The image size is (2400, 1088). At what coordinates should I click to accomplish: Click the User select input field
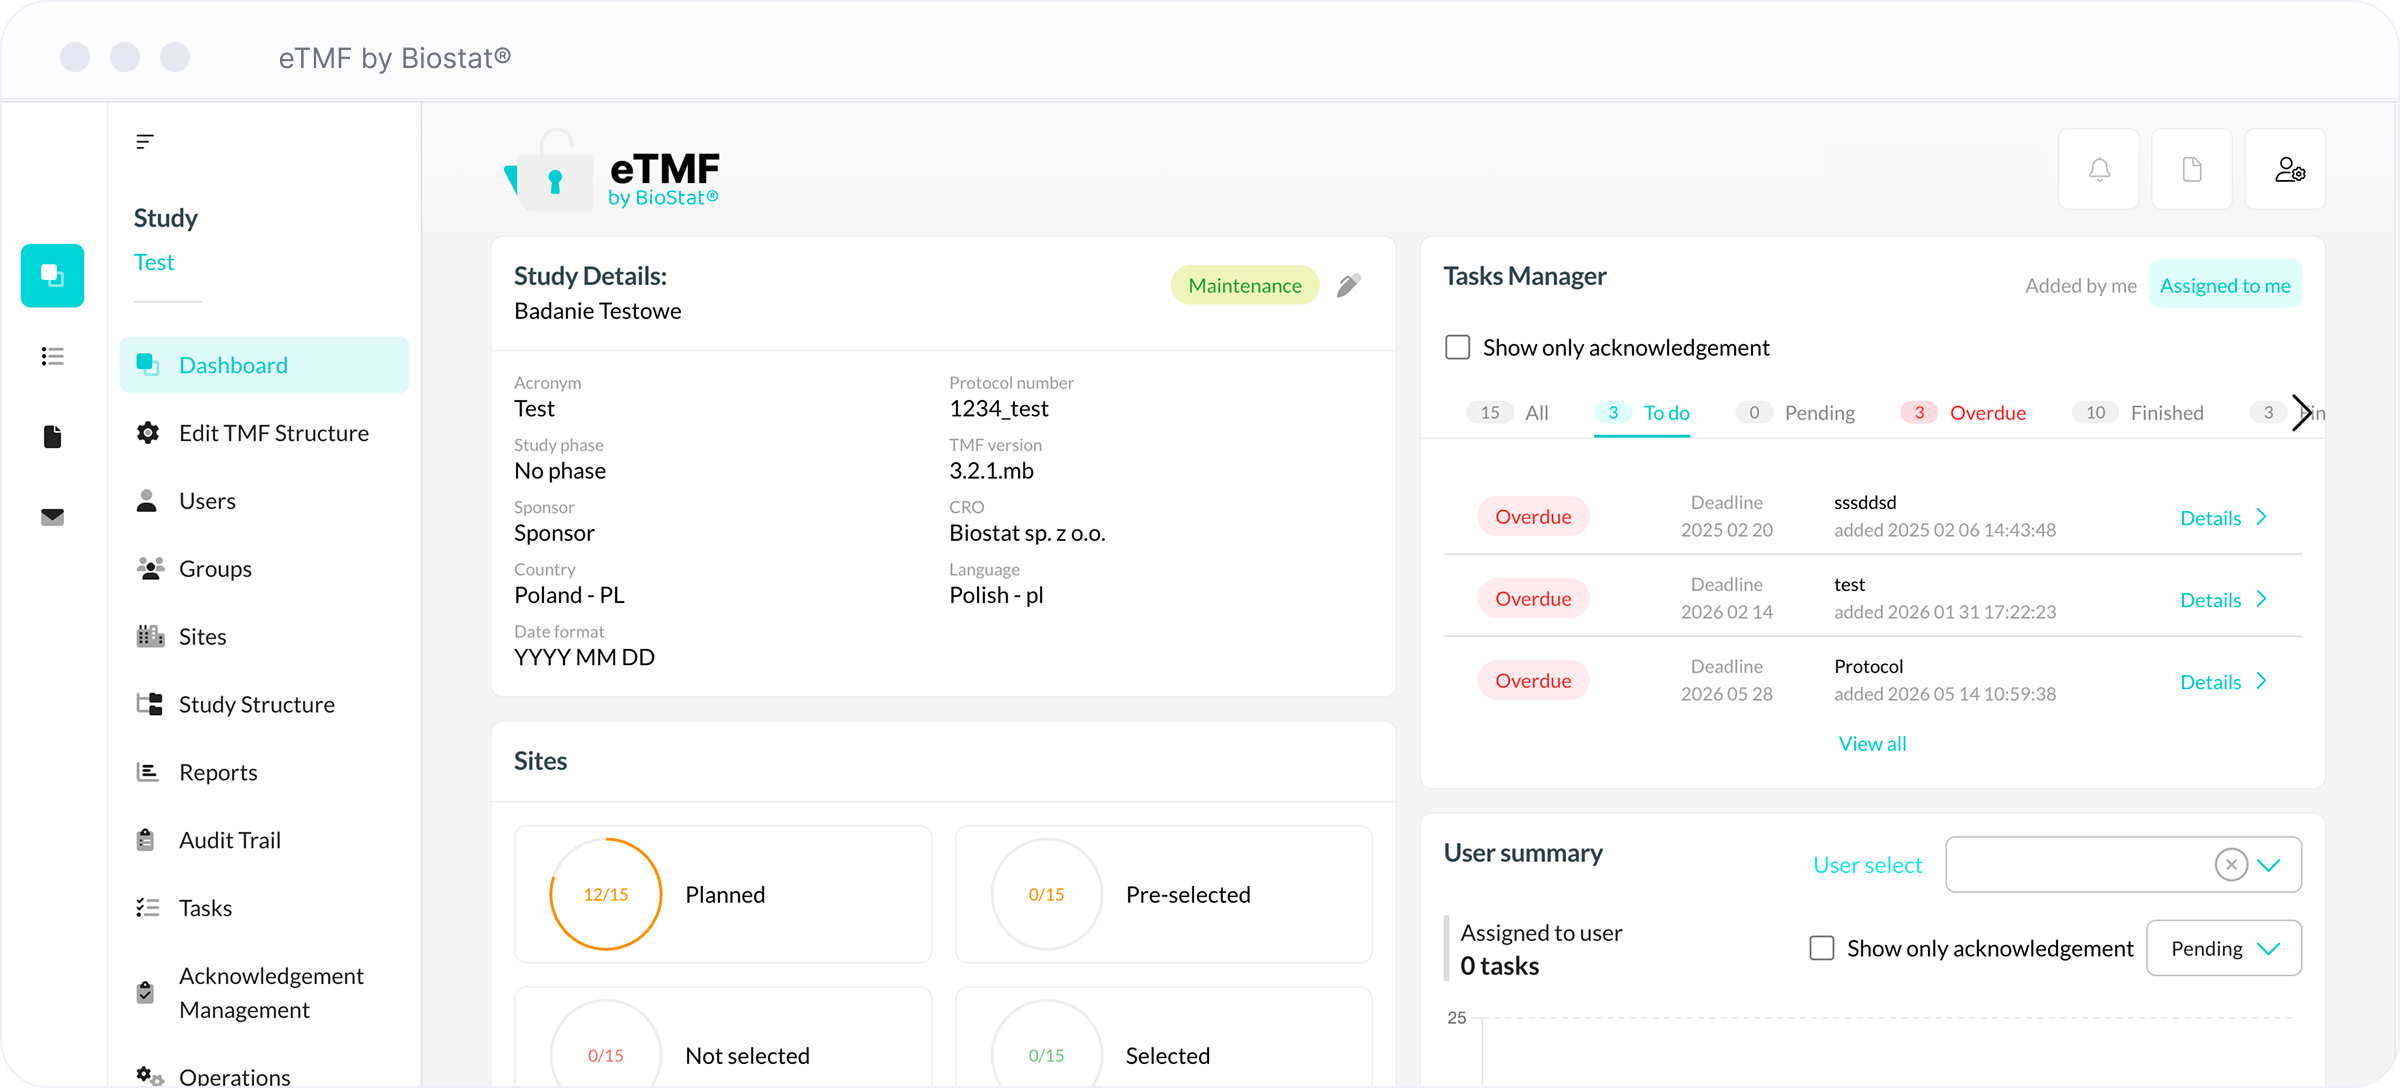[2123, 864]
